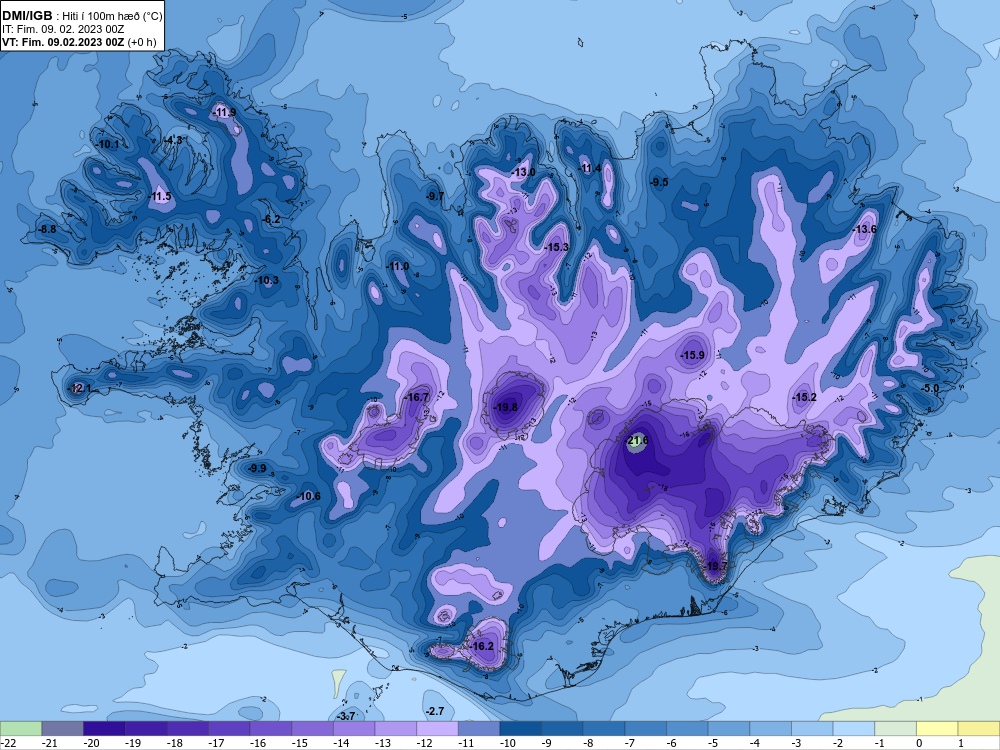This screenshot has width=1000, height=750.
Task: Click the -10.1 temperature label
Action: coord(108,145)
